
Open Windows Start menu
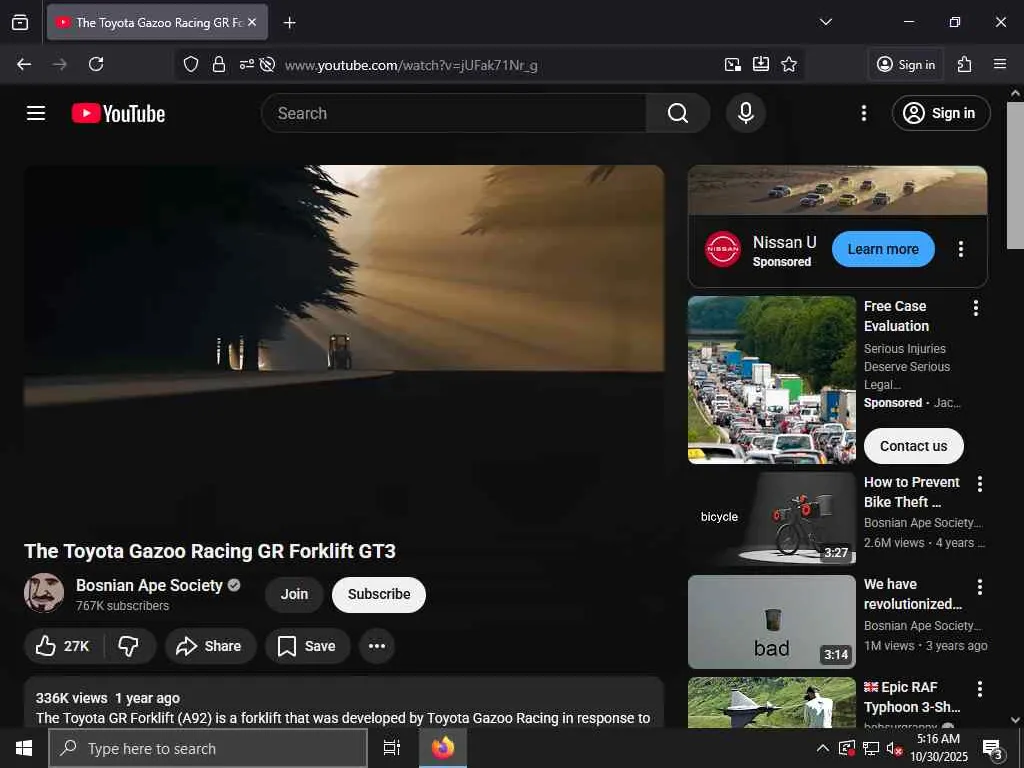point(24,748)
